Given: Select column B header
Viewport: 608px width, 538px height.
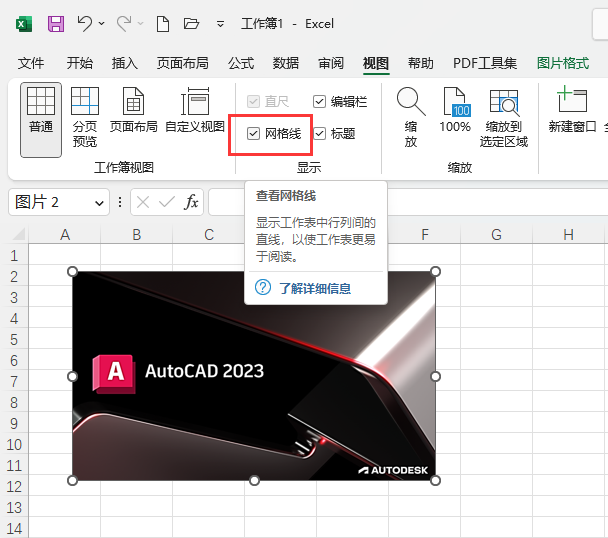Looking at the screenshot, I should 136,235.
